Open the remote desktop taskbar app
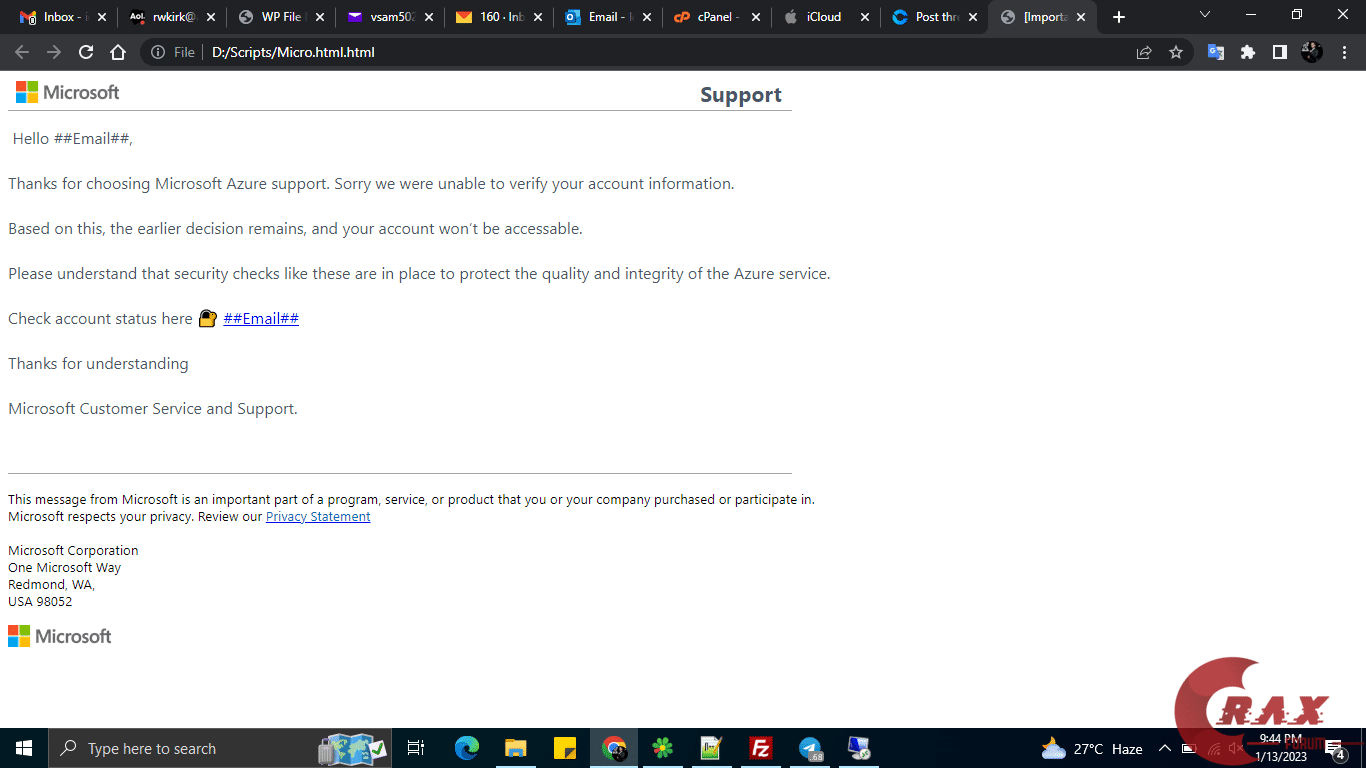Viewport: 1366px width, 768px height. pyautogui.click(x=858, y=748)
